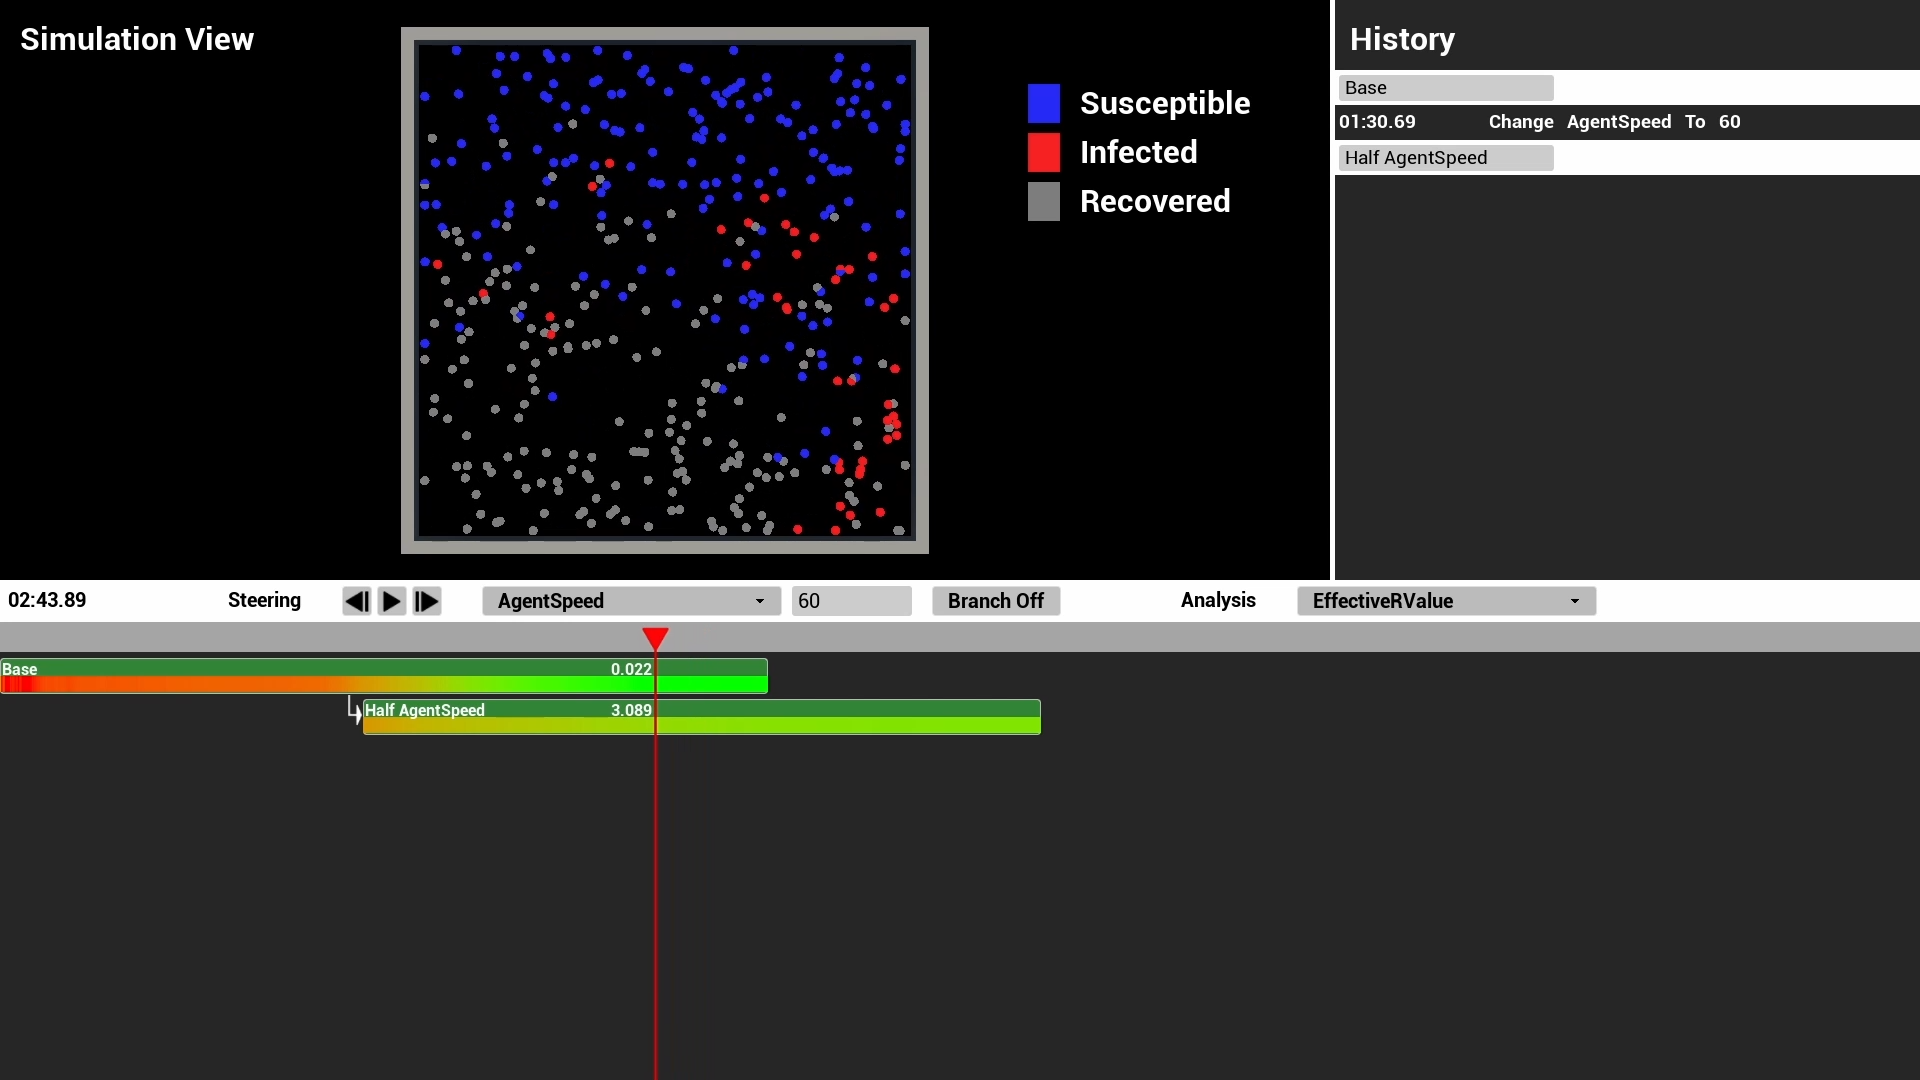The image size is (1920, 1080).
Task: Click the step backward playback icon
Action: pyautogui.click(x=356, y=601)
